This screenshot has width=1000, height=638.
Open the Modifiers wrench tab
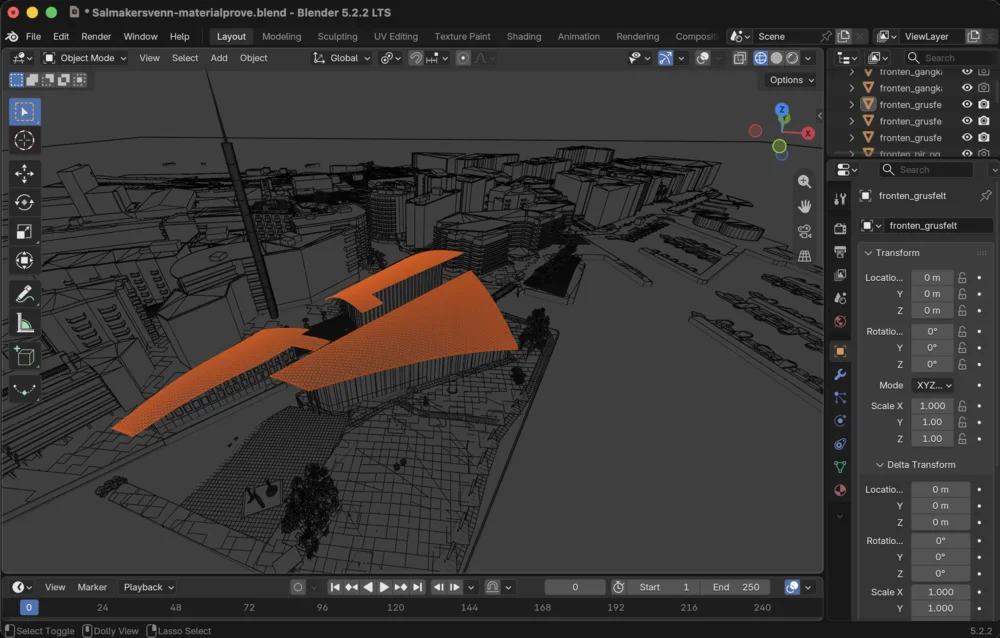coord(840,375)
